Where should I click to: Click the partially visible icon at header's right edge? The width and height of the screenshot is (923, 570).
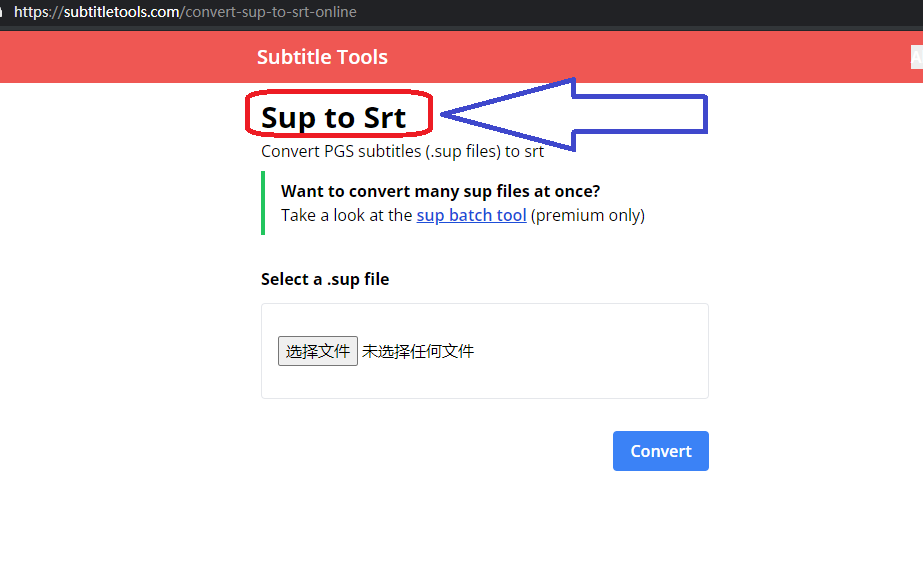(917, 57)
